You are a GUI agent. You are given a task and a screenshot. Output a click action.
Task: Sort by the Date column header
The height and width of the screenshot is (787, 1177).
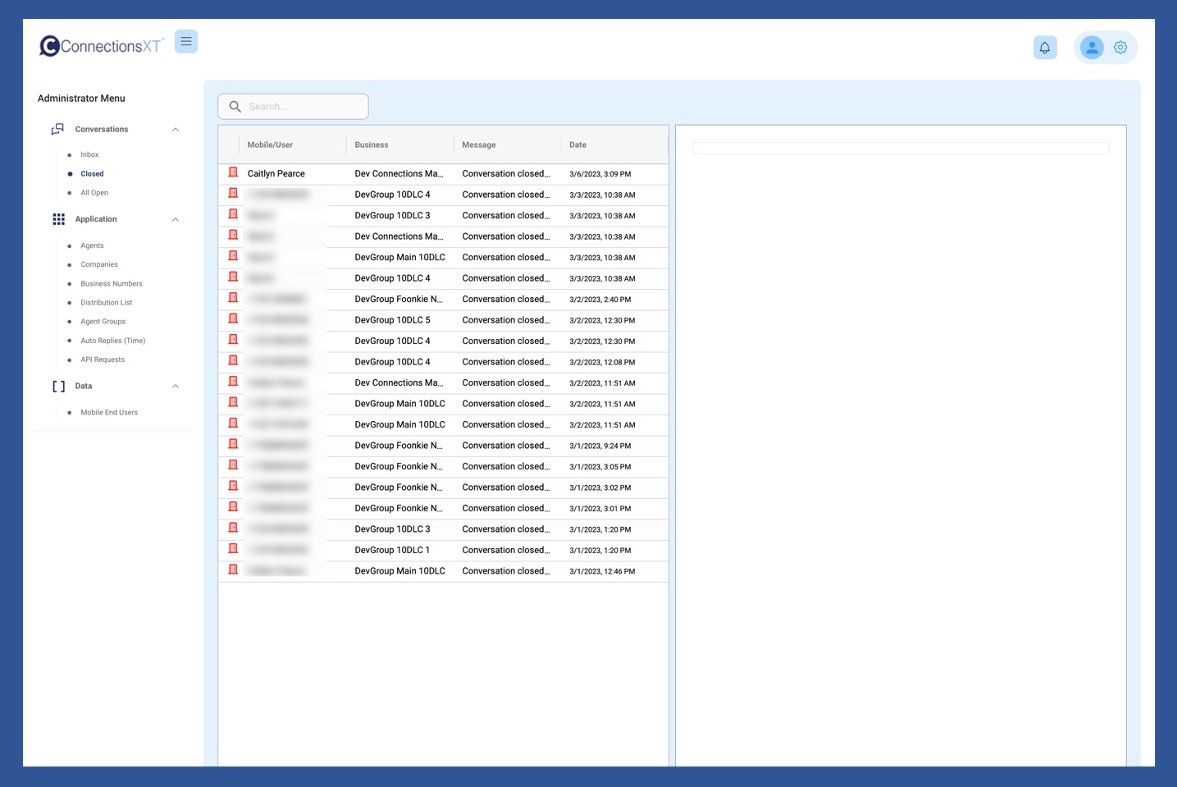click(x=578, y=145)
